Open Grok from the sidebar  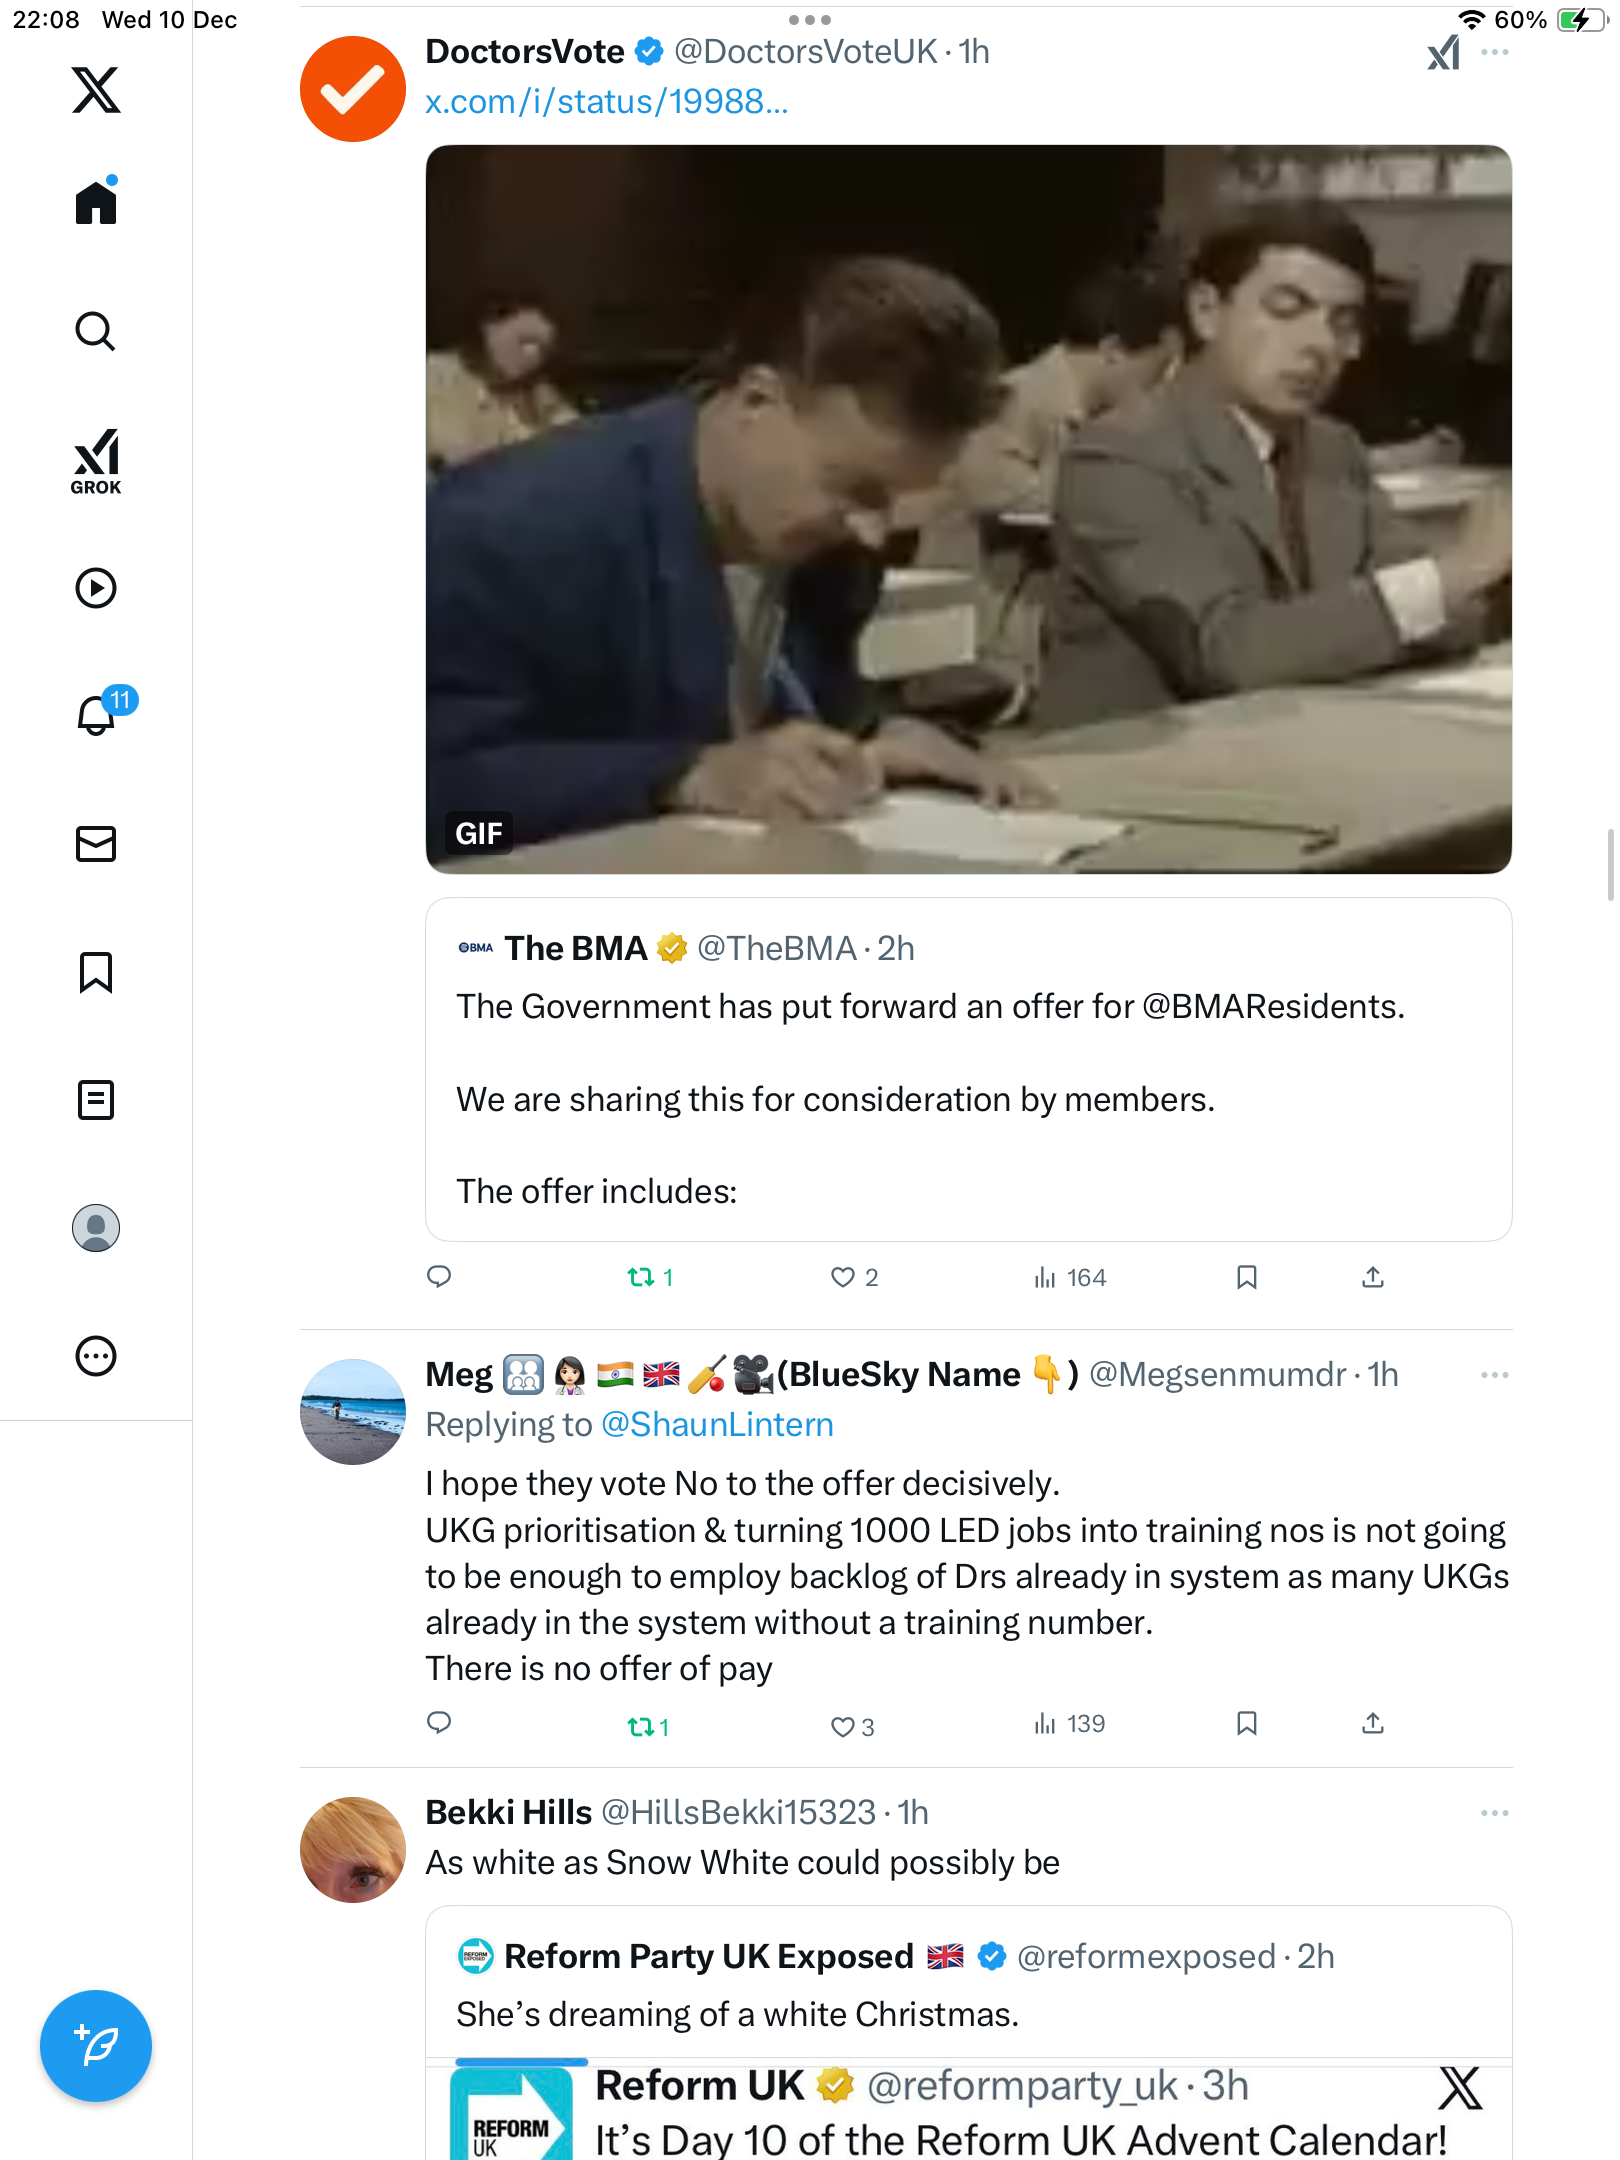point(96,461)
